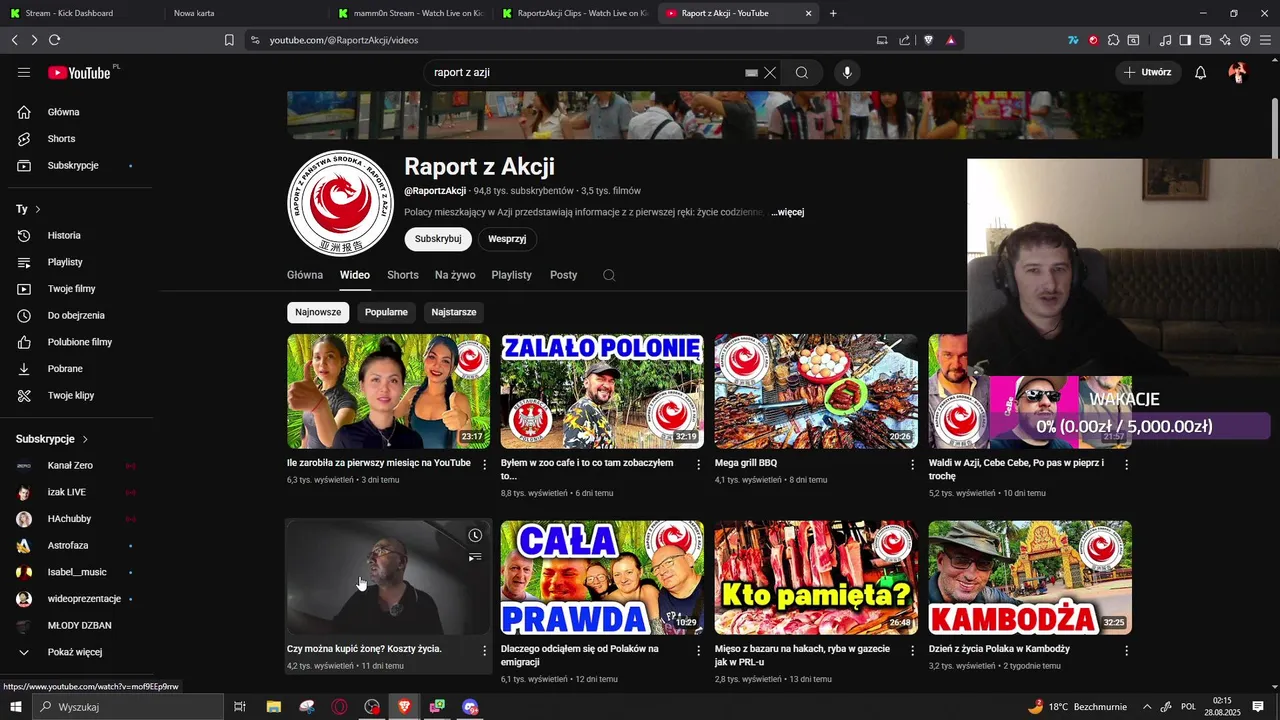The image size is (1280, 720).
Task: Open options for Mega grill BBQ video
Action: pos(912,465)
